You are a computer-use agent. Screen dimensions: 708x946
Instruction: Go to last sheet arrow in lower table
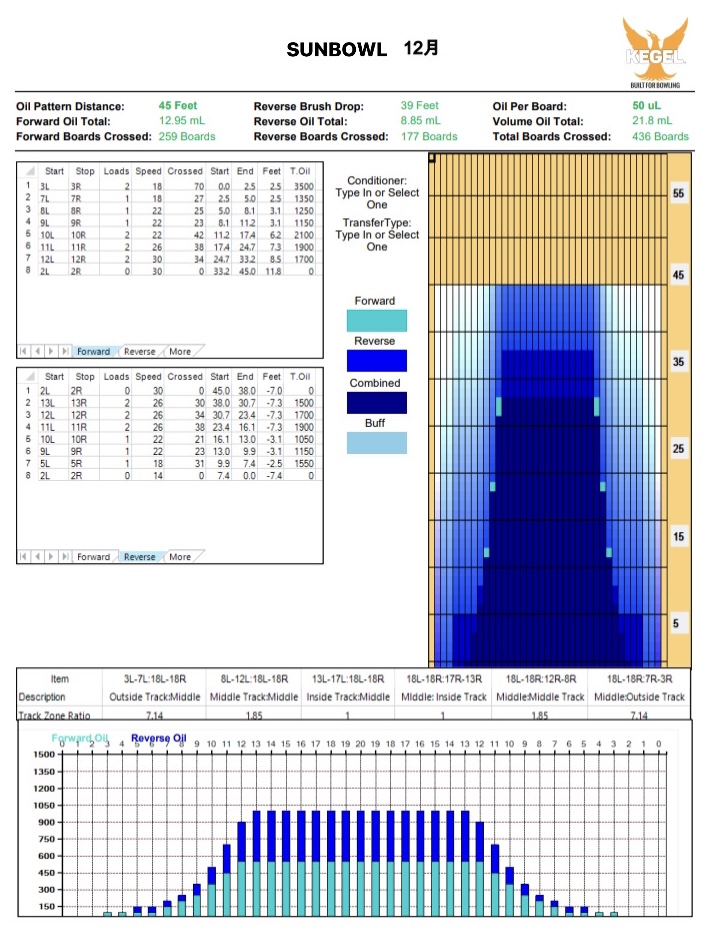pos(65,556)
